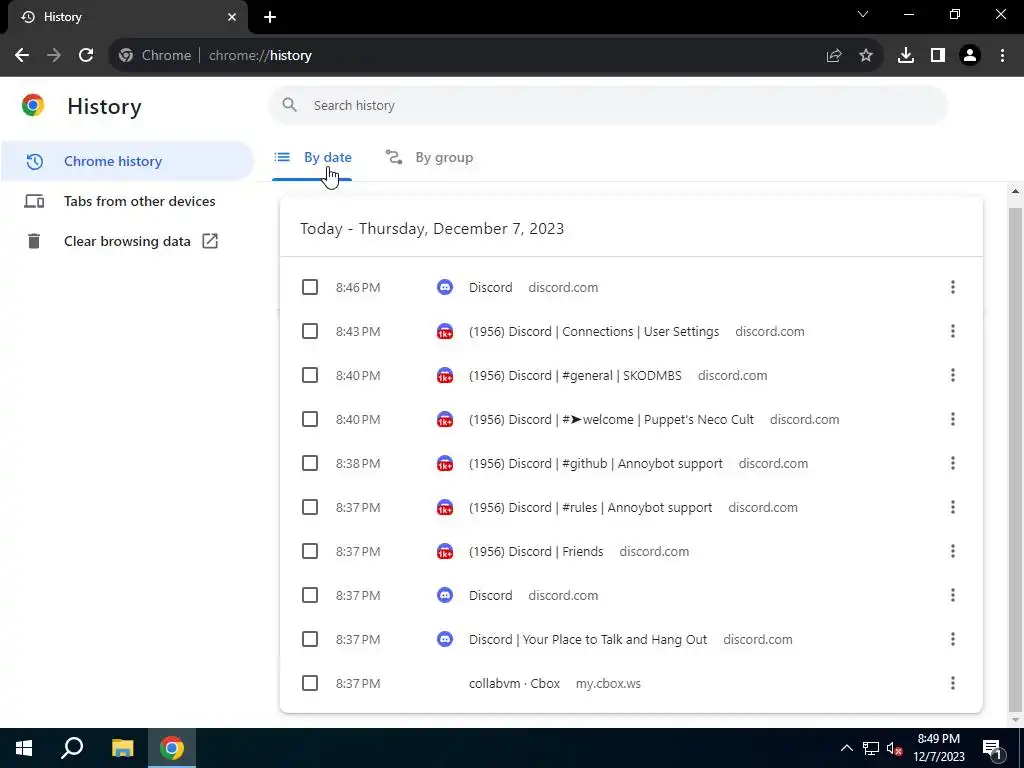Viewport: 1024px width, 768px height.
Task: Open actions menu for Connections User Settings entry
Action: pyautogui.click(x=953, y=331)
